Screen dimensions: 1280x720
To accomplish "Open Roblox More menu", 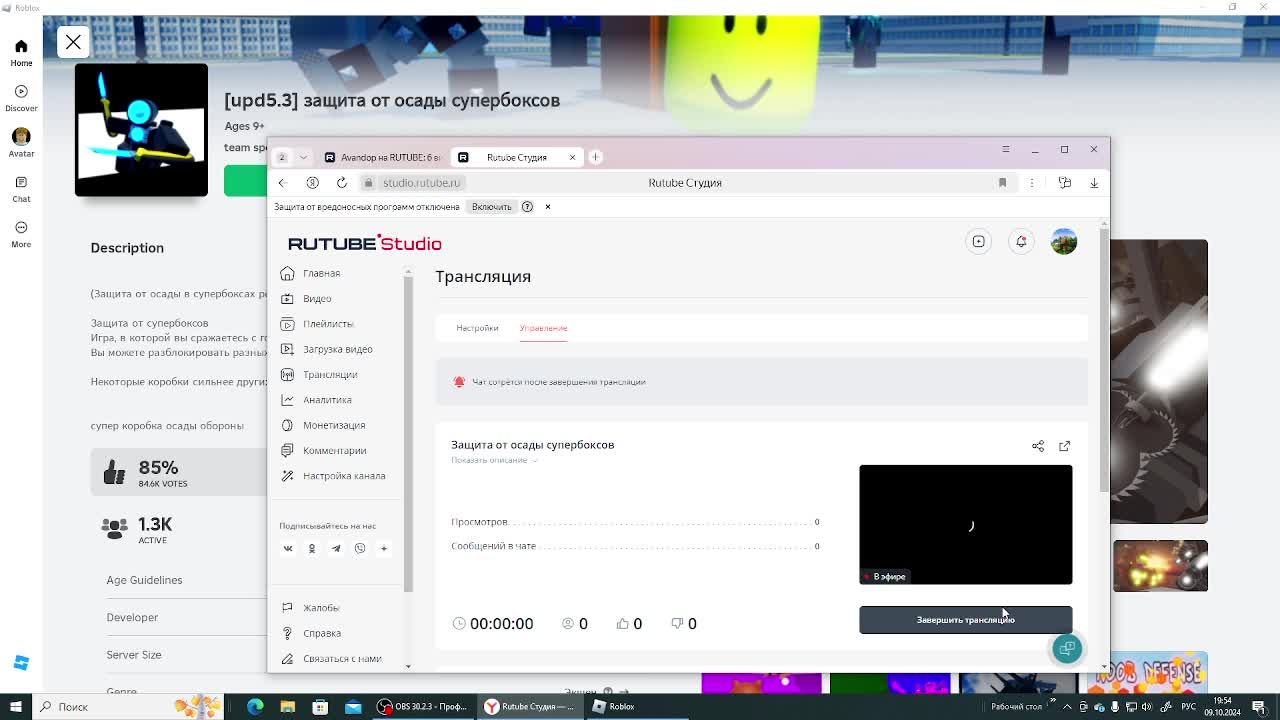I will pos(21,234).
